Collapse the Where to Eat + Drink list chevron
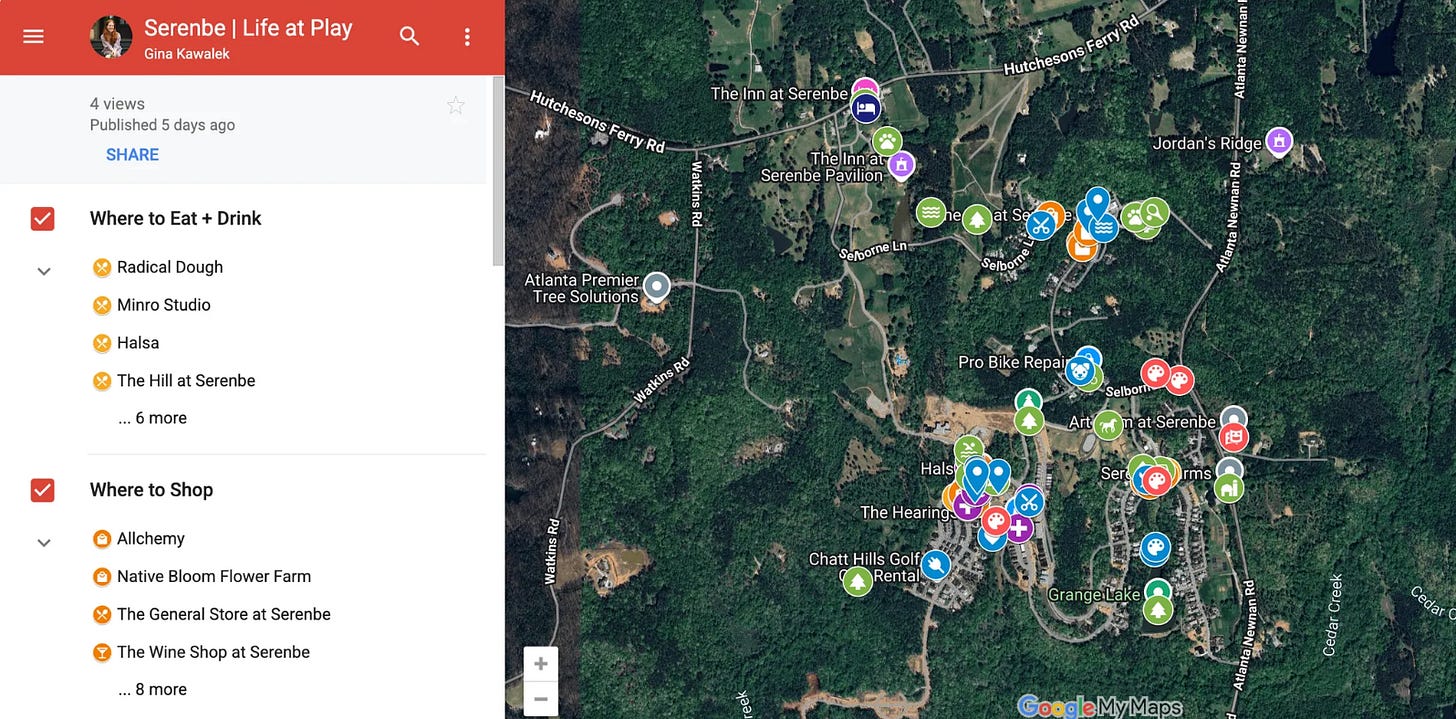This screenshot has height=719, width=1456. pos(43,271)
